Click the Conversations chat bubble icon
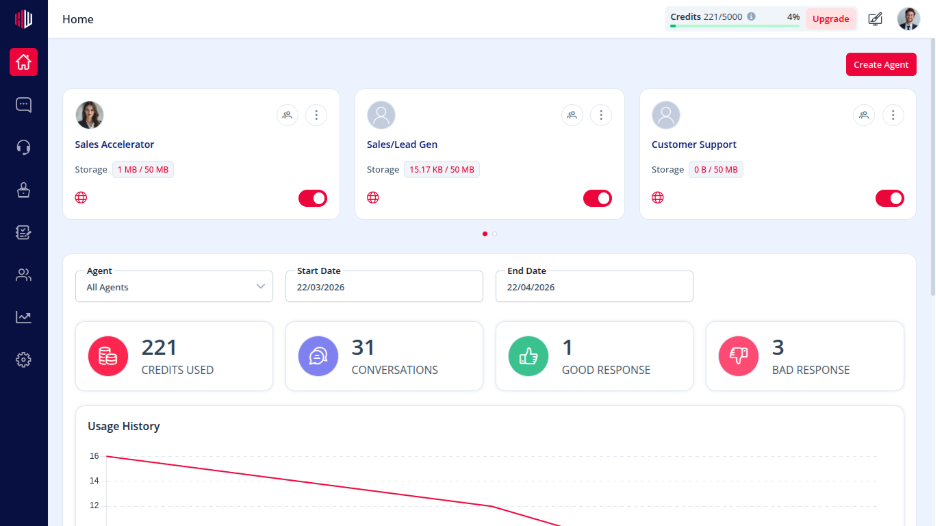The width and height of the screenshot is (936, 526). 318,356
